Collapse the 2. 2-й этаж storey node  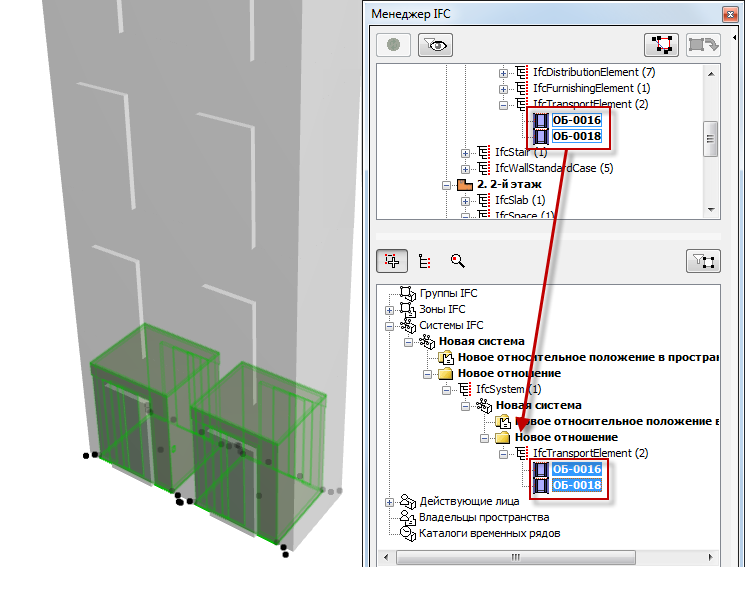point(446,185)
